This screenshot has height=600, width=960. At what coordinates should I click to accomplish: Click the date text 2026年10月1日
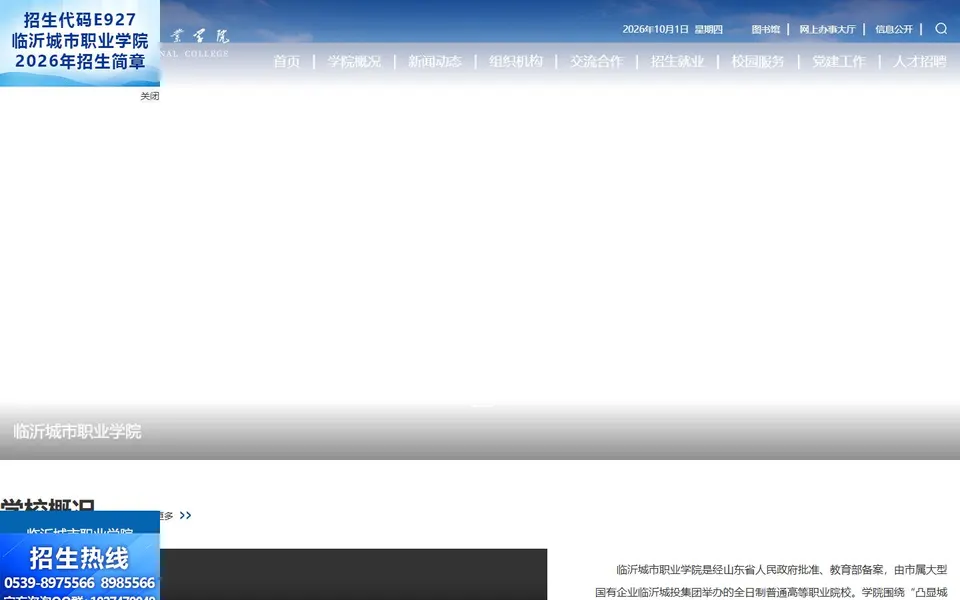pos(655,29)
